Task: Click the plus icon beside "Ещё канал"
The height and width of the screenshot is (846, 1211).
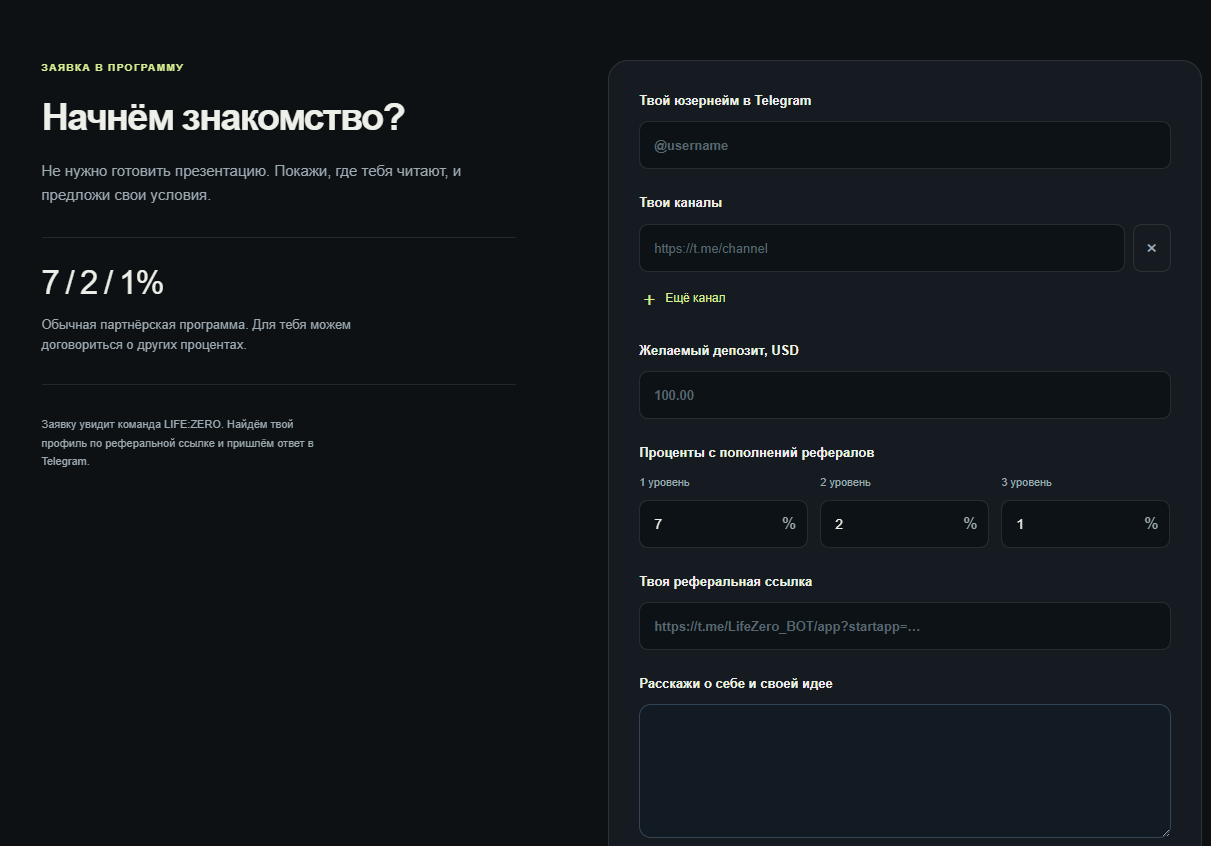Action: pos(649,299)
